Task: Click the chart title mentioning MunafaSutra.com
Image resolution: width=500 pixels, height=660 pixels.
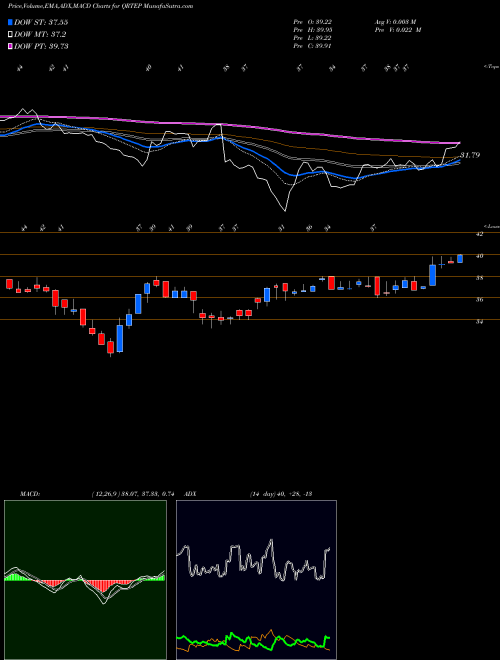Action: coord(101,6)
